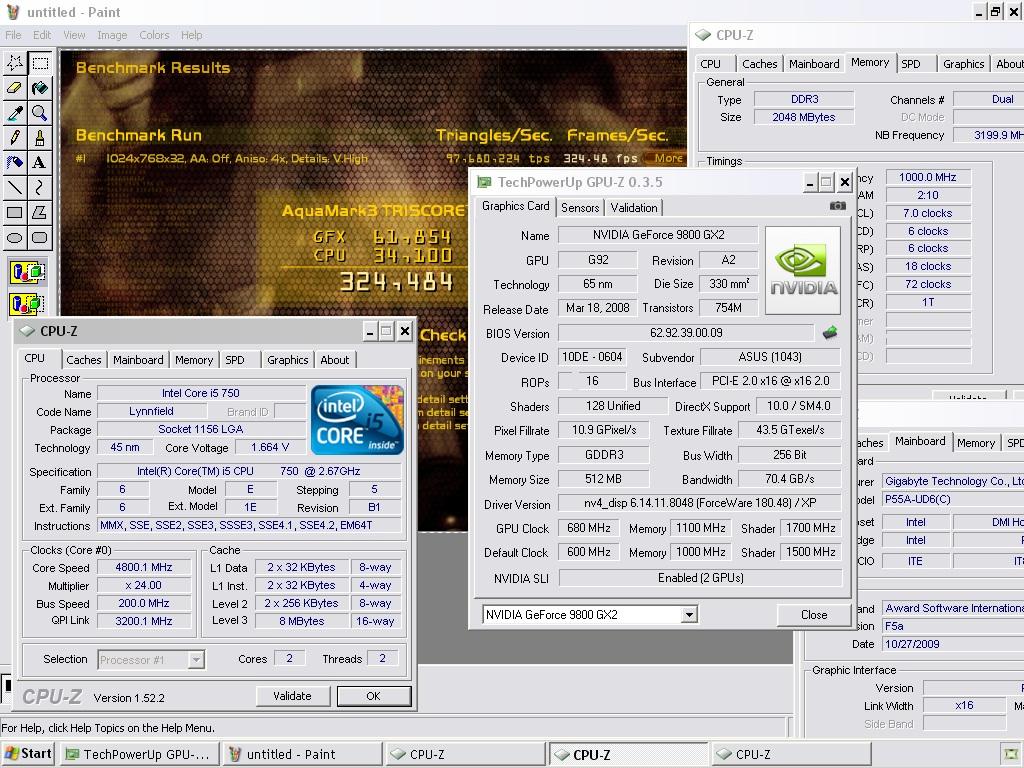This screenshot has height=768, width=1024.
Task: Choose the Airbrush tool in Paint
Action: pos(15,163)
